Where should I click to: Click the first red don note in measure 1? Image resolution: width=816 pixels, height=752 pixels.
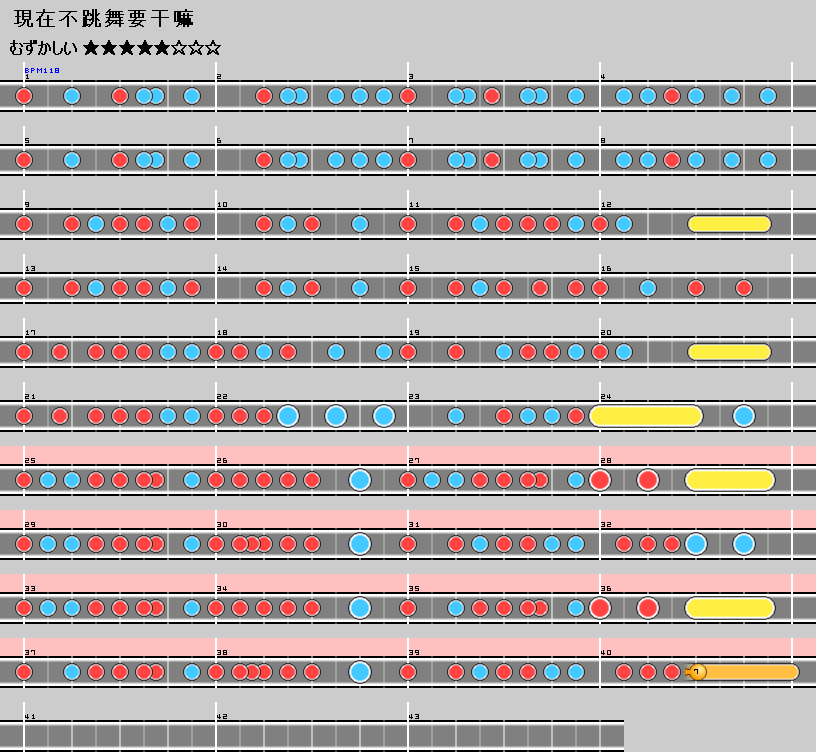[x=24, y=96]
